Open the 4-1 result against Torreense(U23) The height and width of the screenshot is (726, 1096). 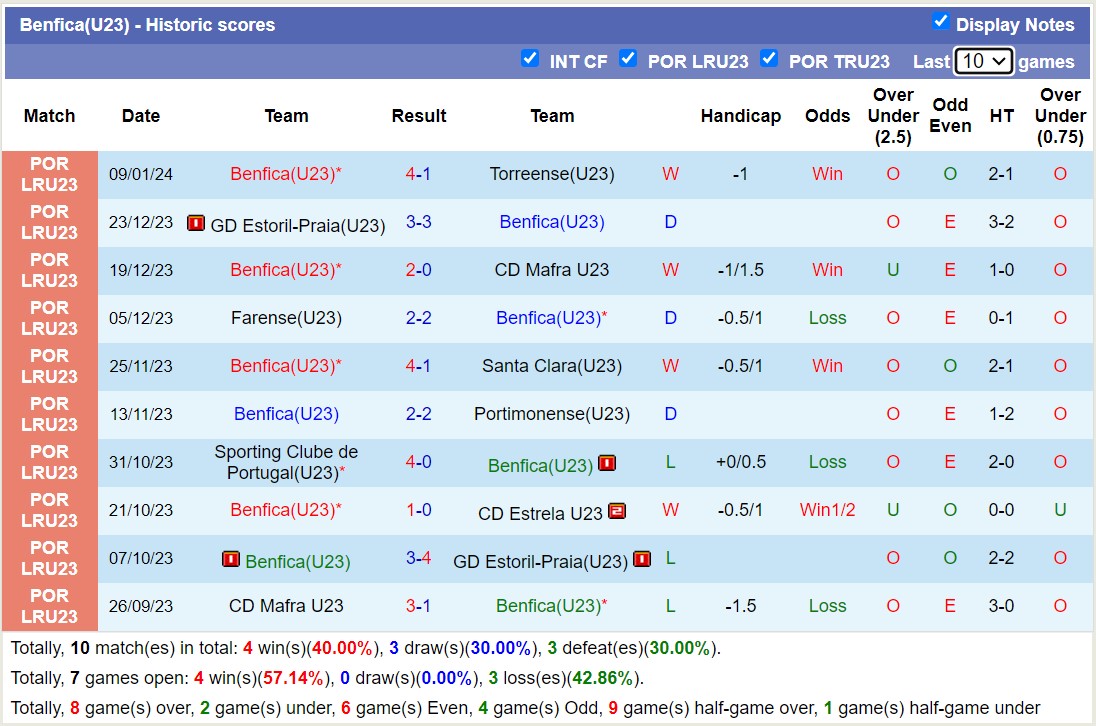coord(418,174)
